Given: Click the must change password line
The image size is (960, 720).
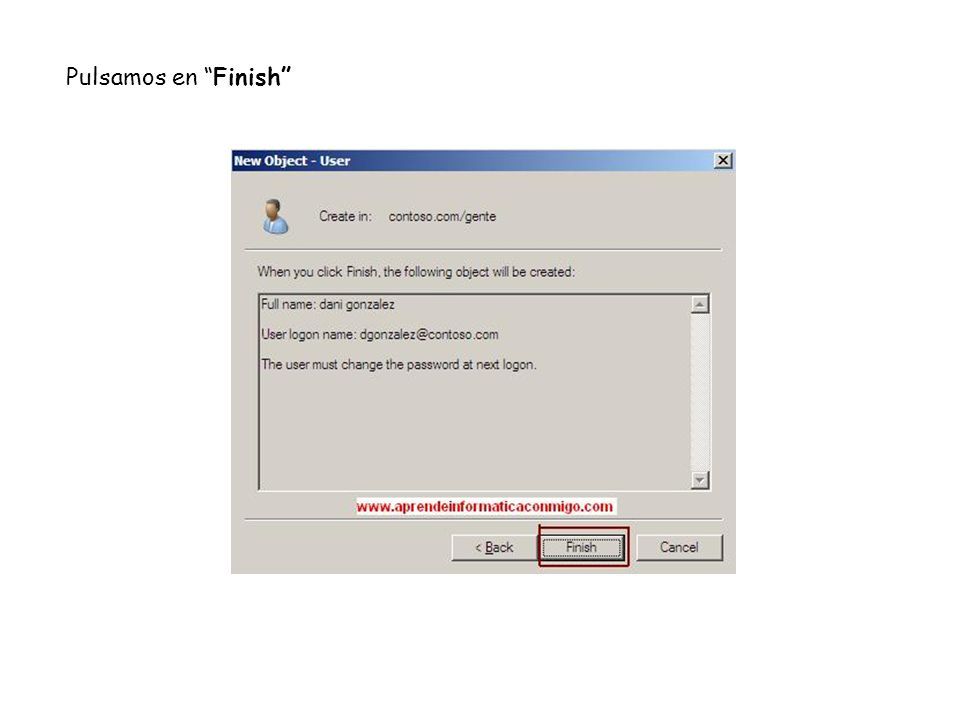Looking at the screenshot, I should pos(399,364).
